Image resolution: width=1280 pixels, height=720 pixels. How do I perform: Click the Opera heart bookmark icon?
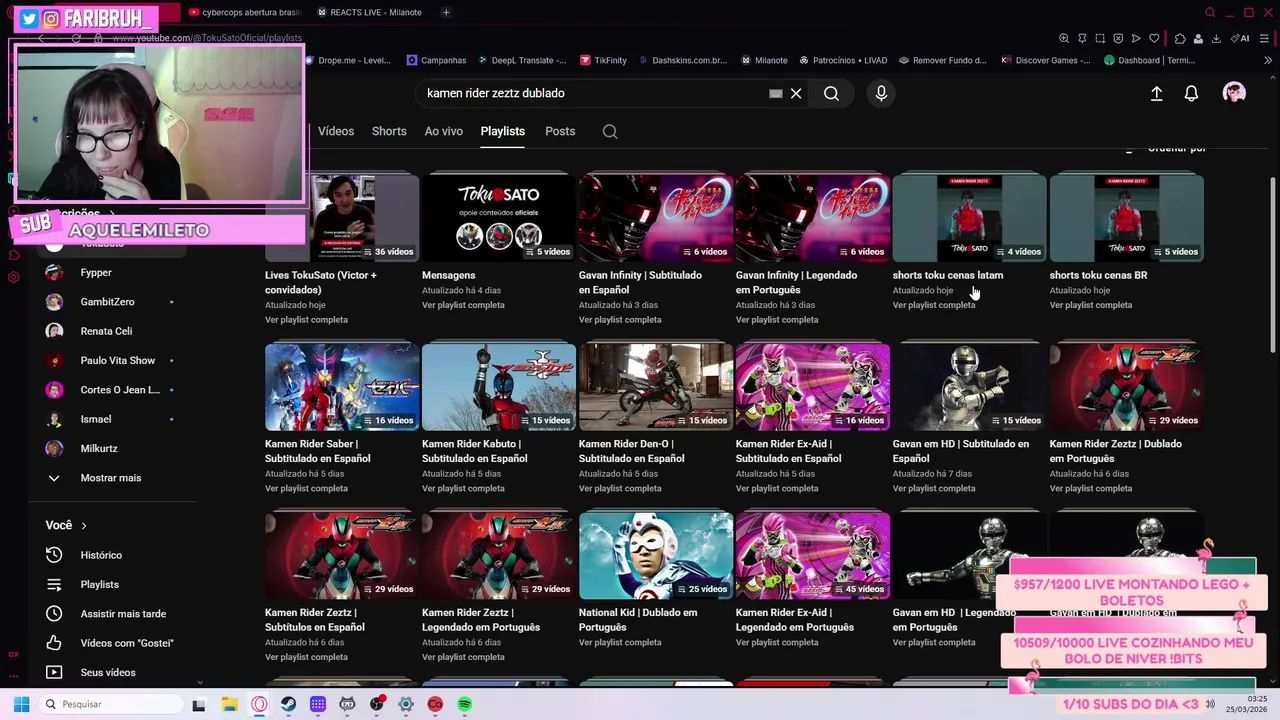pyautogui.click(x=1154, y=39)
